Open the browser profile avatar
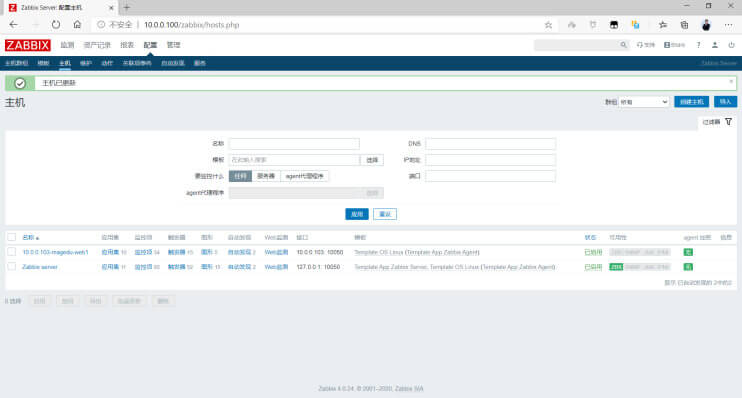 [706, 25]
